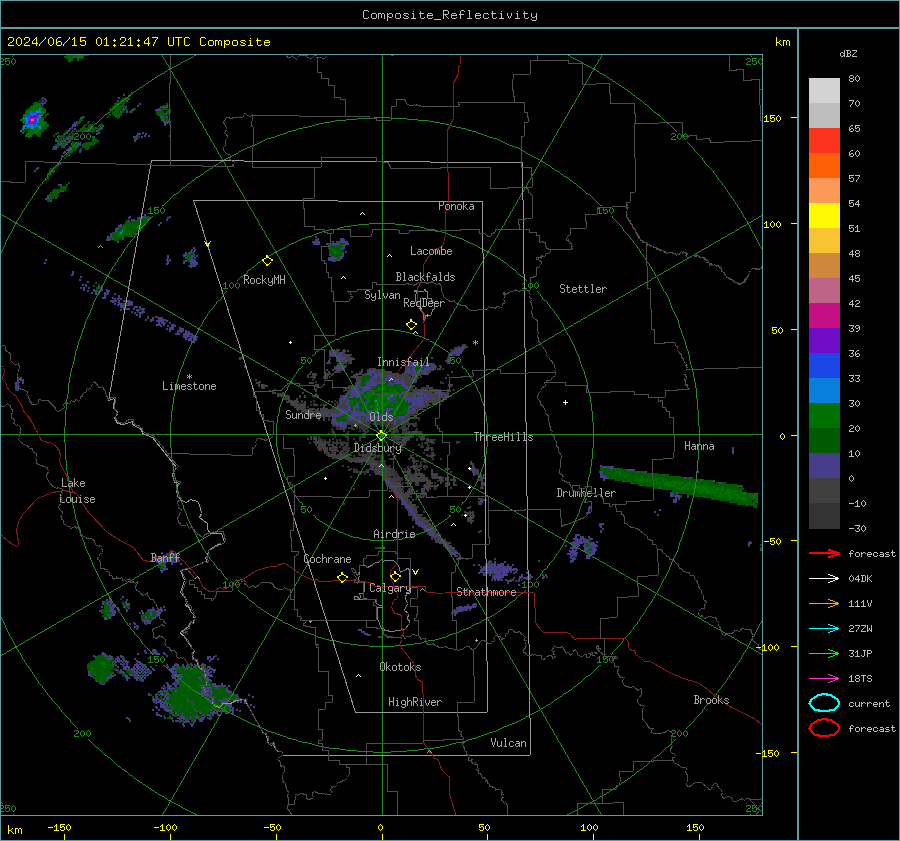This screenshot has width=900, height=841.
Task: Select the magenta 18TS arrow legend icon
Action: point(824,679)
